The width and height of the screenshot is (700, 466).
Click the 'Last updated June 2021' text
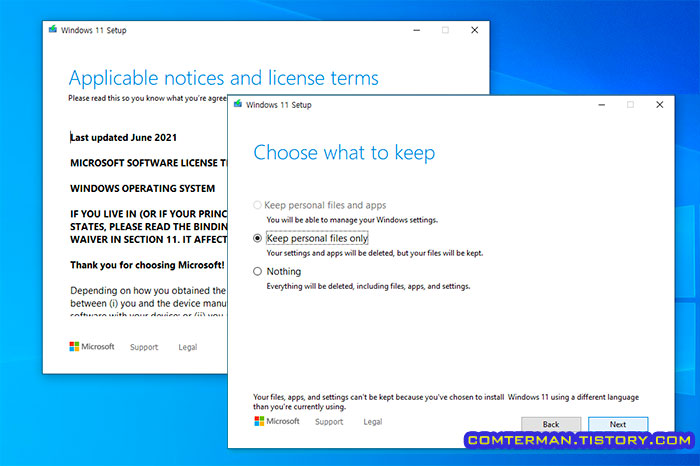123,137
